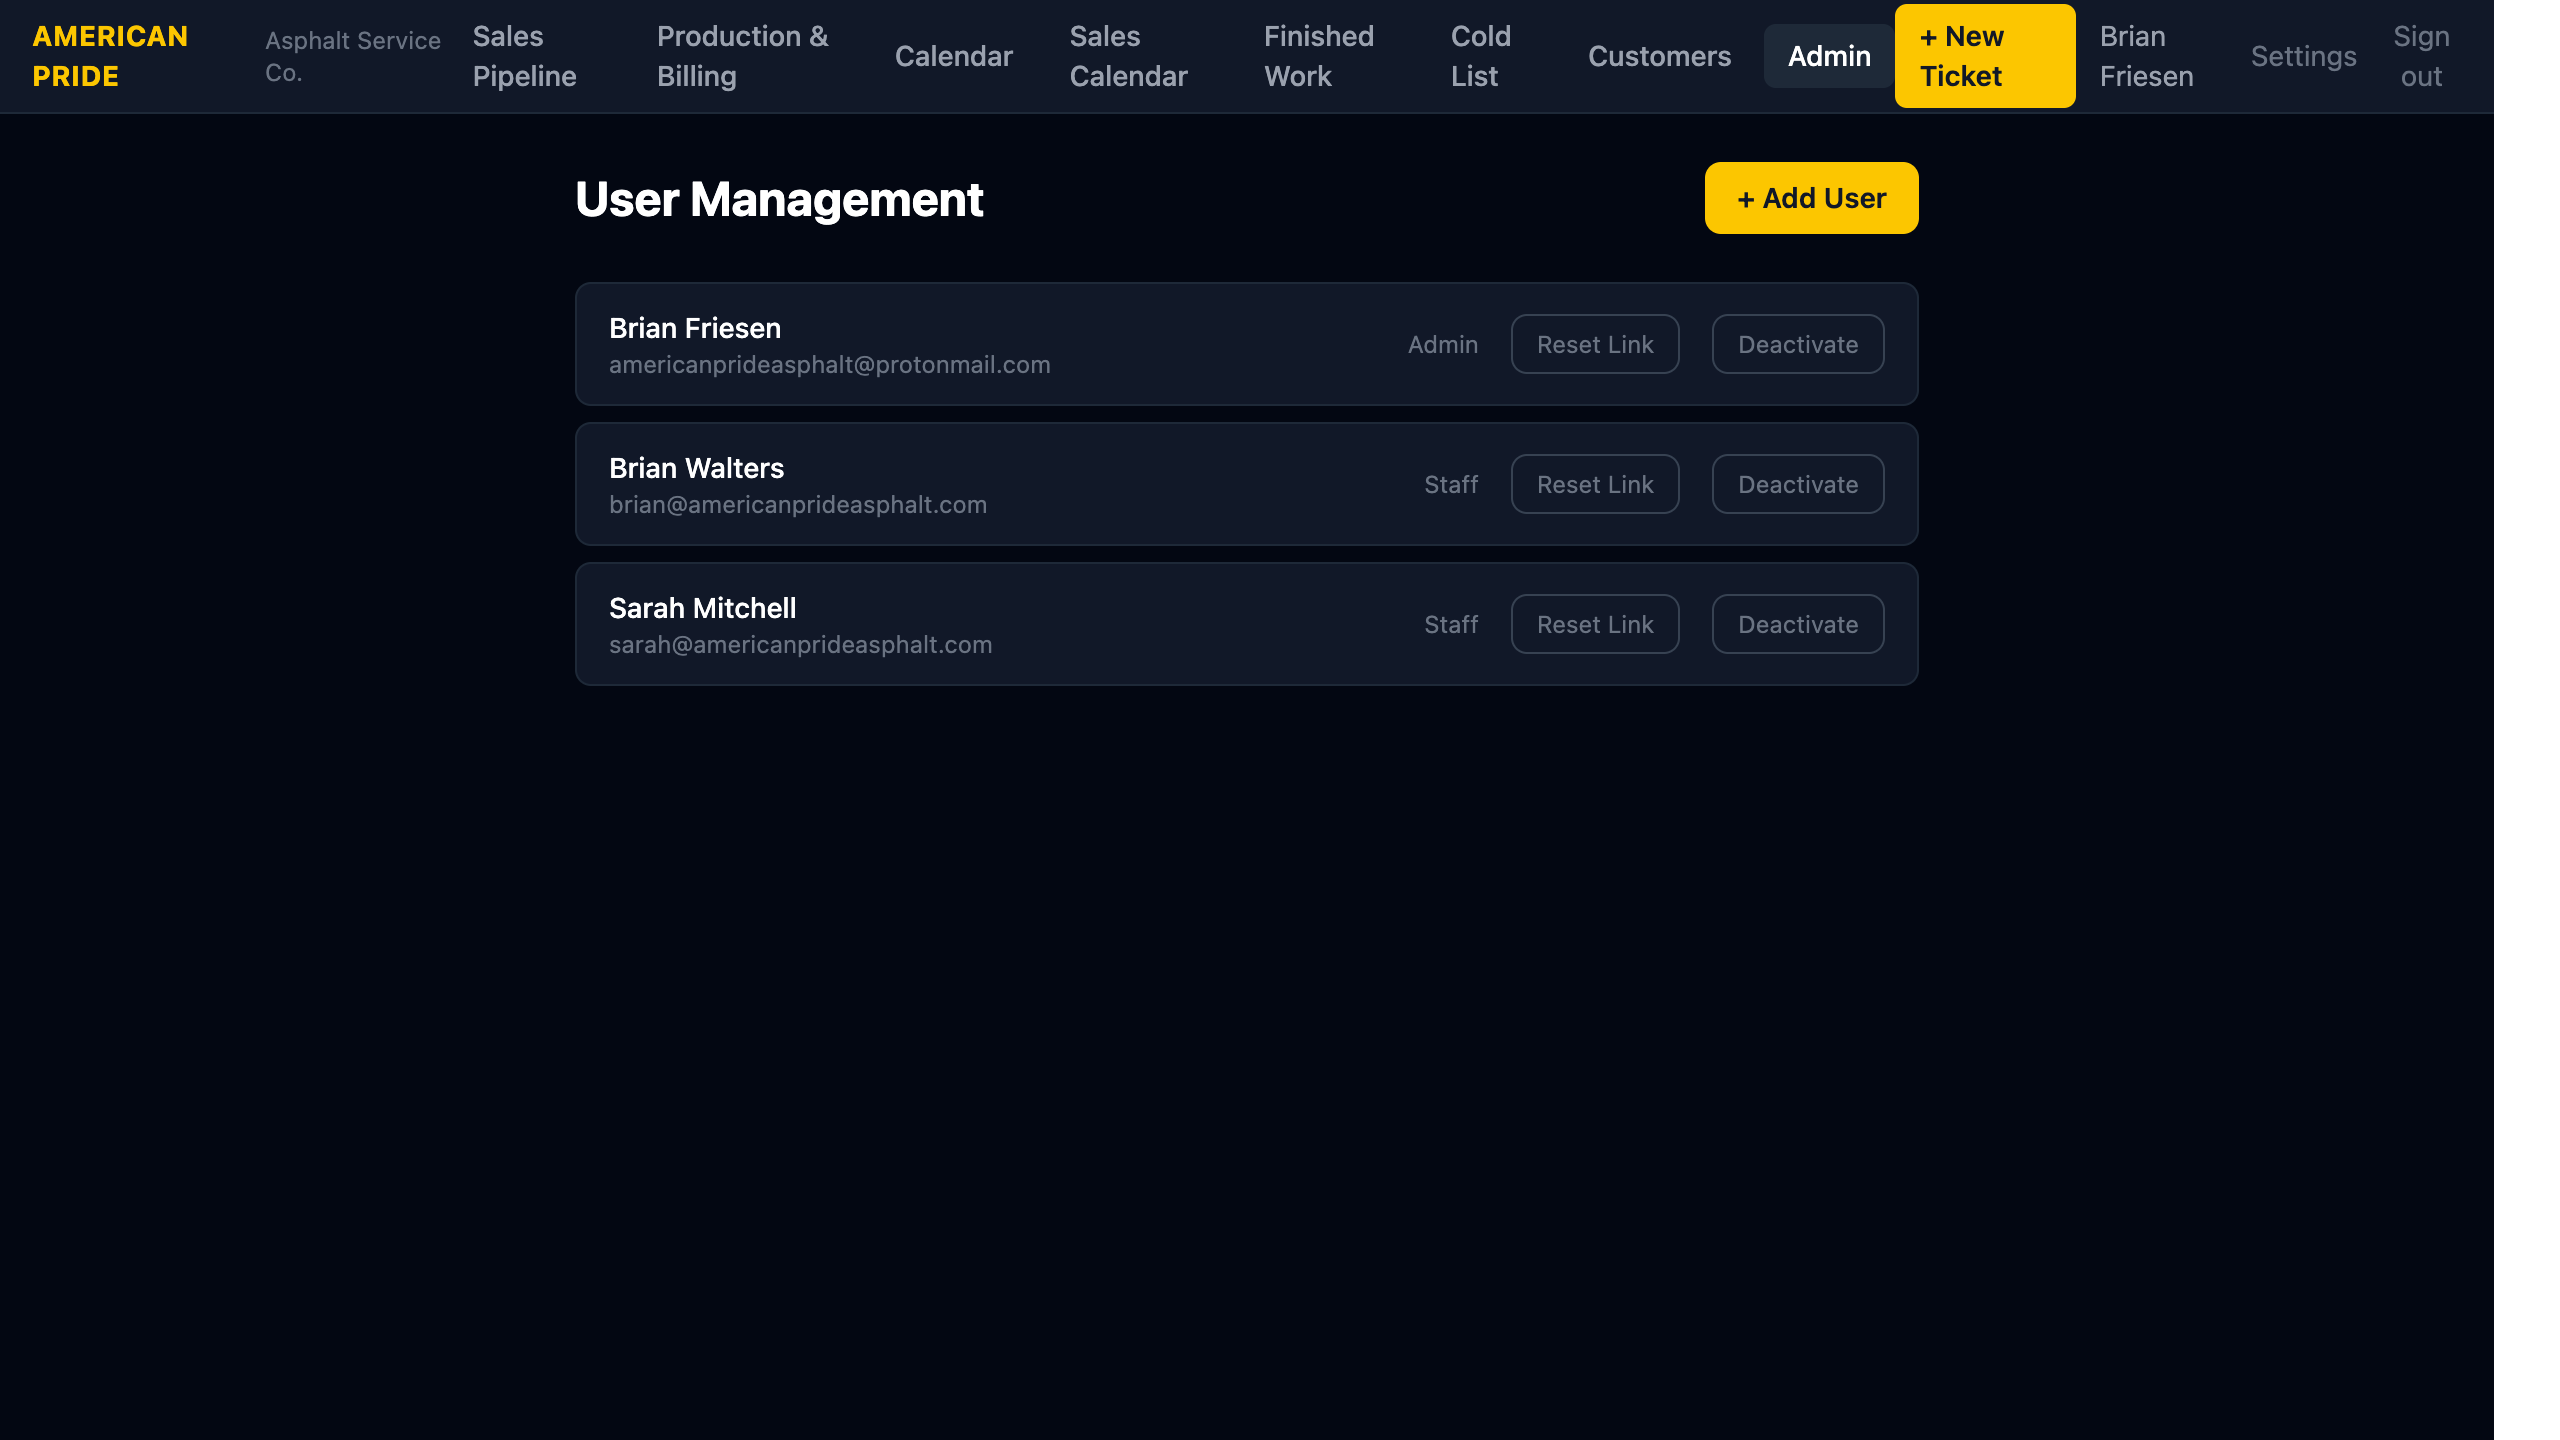Click the Asphalt Service Co. subtitle
The width and height of the screenshot is (2560, 1440).
(x=353, y=56)
